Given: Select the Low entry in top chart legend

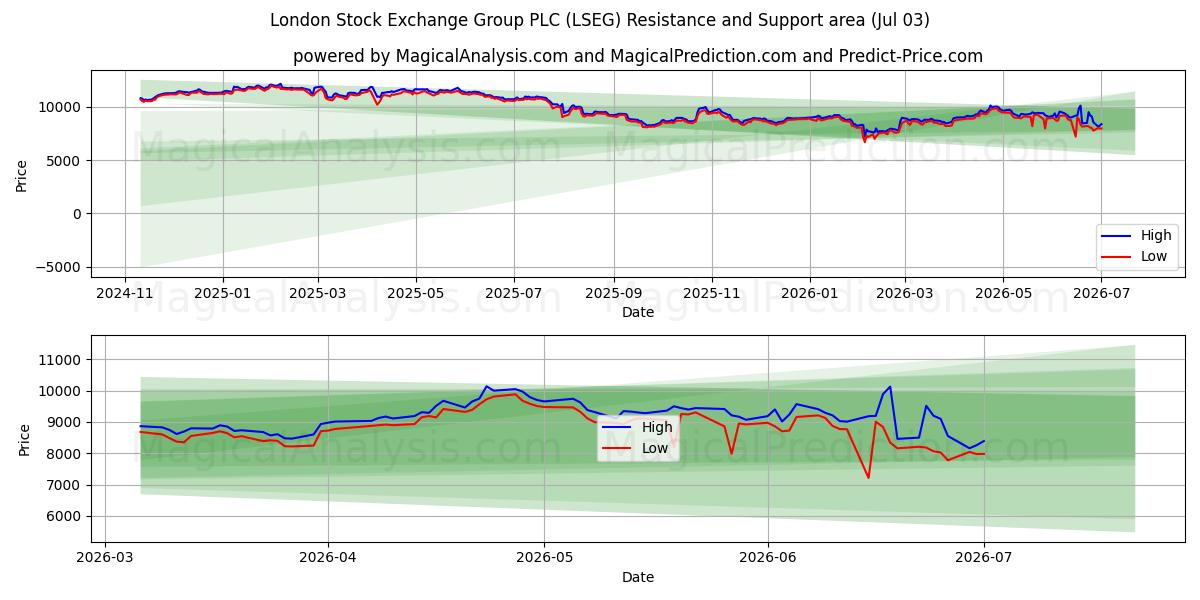Looking at the screenshot, I should pos(1136,256).
